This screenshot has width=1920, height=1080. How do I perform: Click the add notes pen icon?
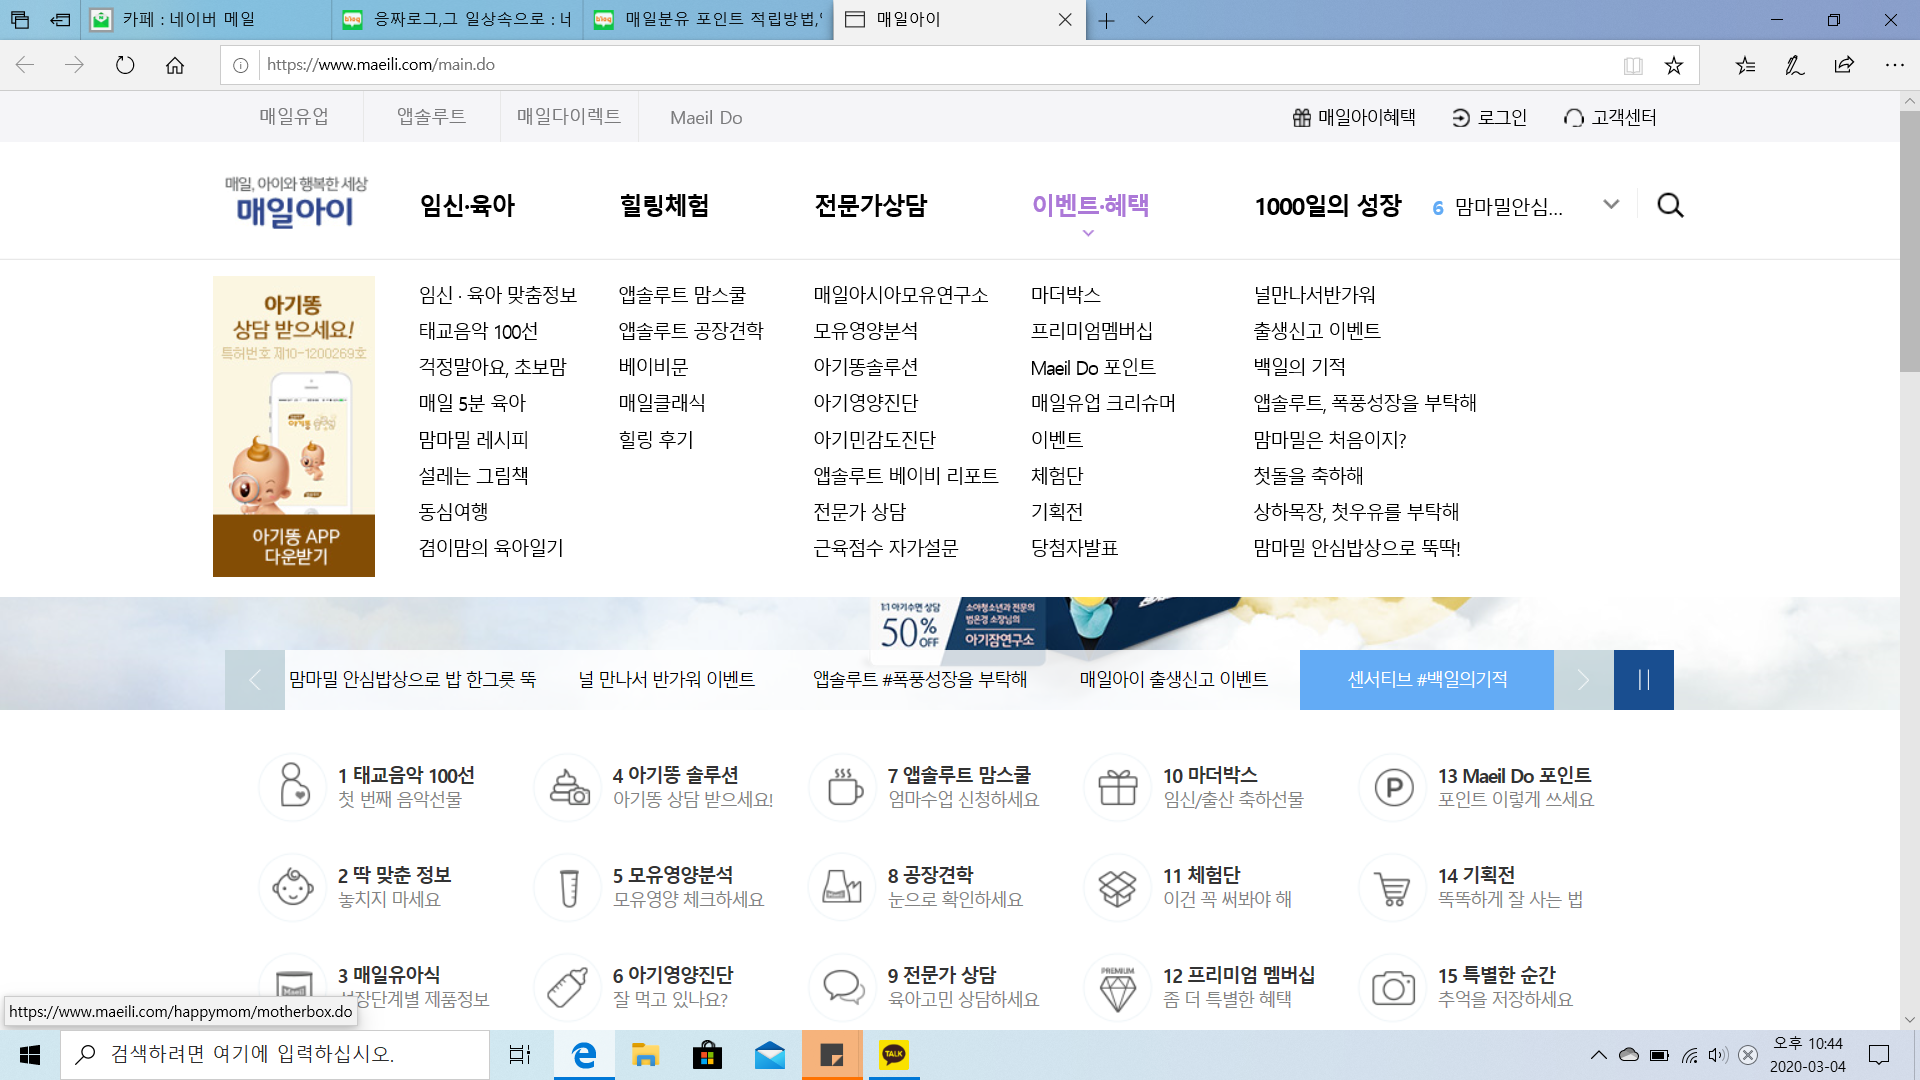(x=1795, y=65)
